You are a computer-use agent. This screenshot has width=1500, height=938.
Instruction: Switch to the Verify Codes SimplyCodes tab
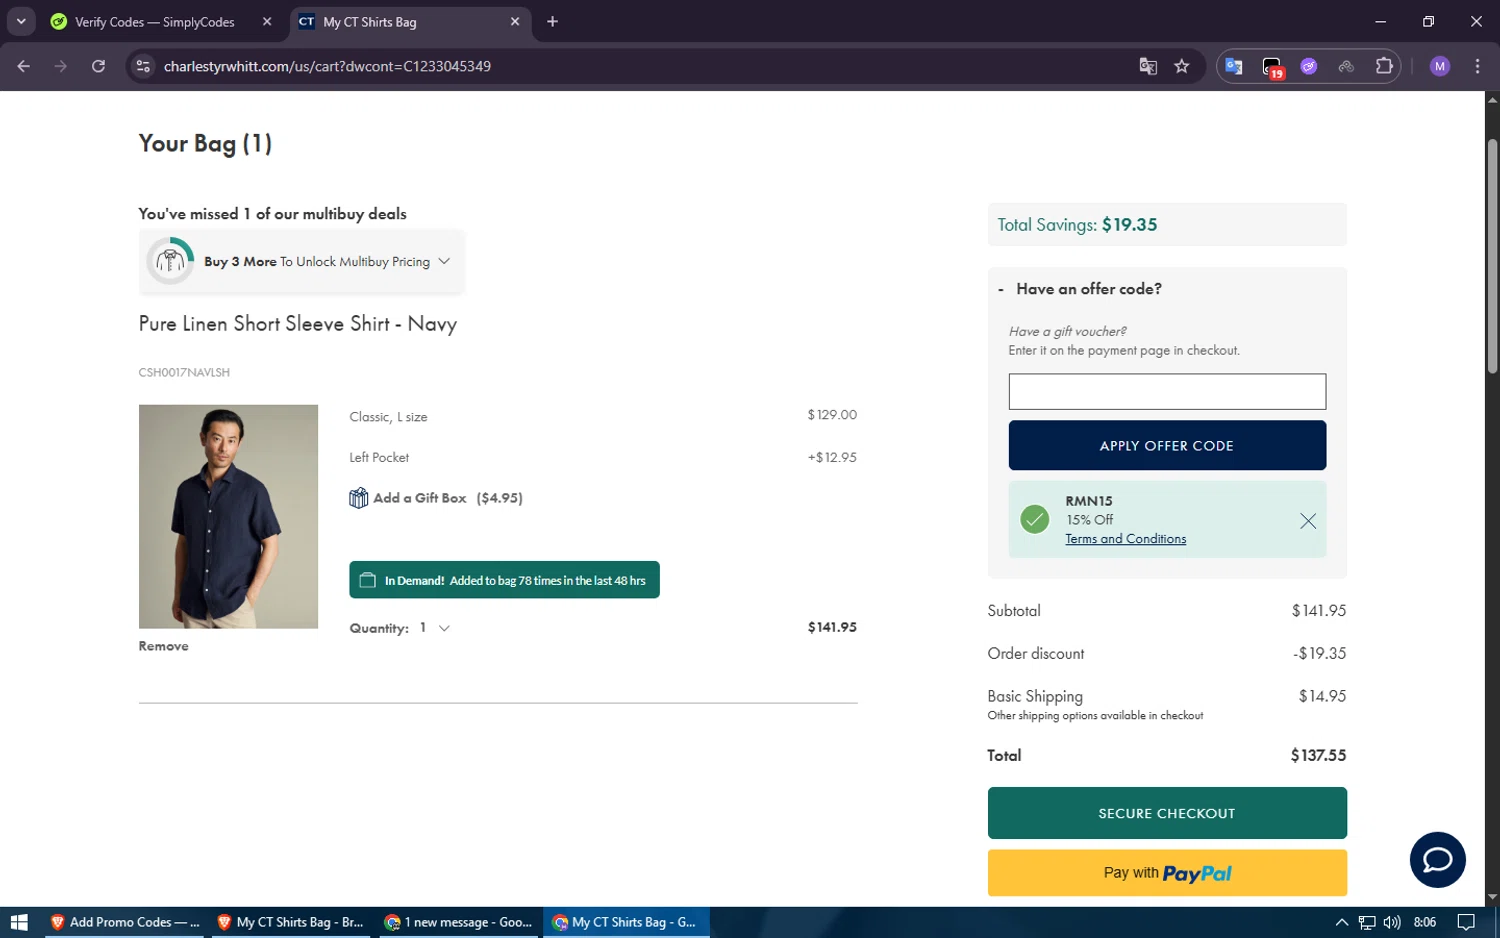[x=155, y=22]
